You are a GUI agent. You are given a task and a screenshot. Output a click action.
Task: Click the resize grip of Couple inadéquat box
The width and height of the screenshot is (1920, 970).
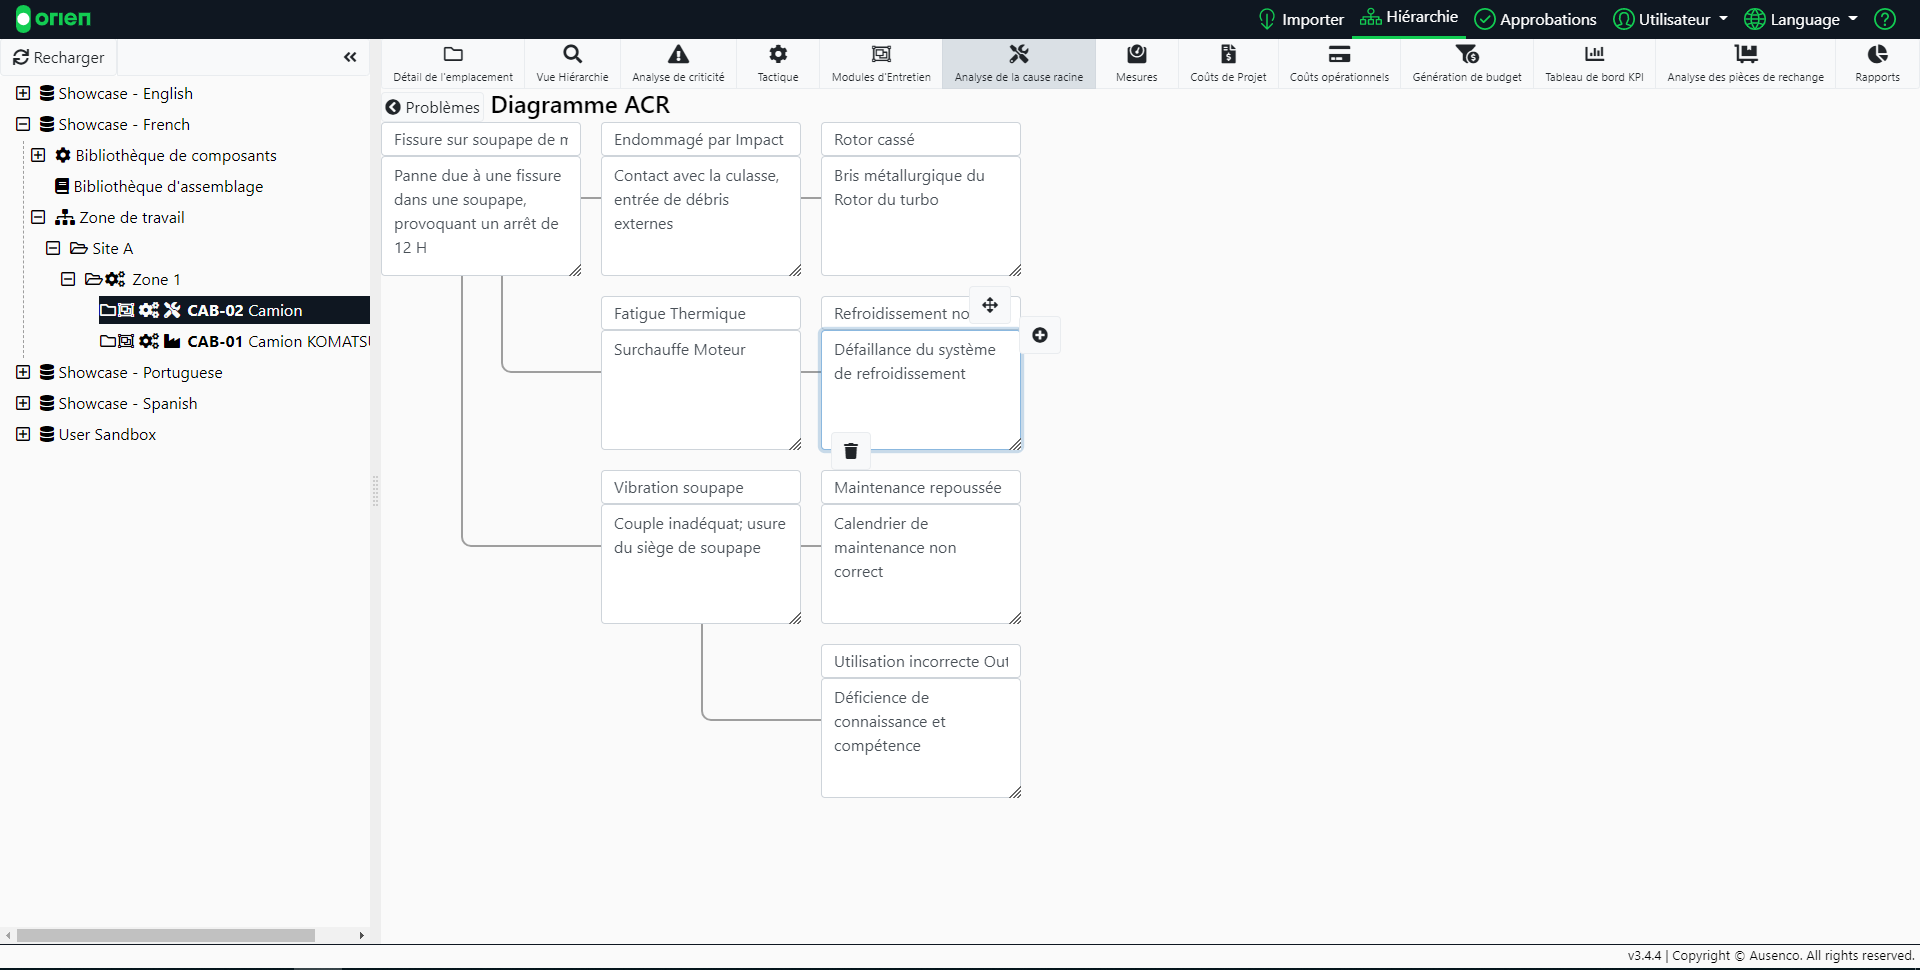tap(795, 618)
